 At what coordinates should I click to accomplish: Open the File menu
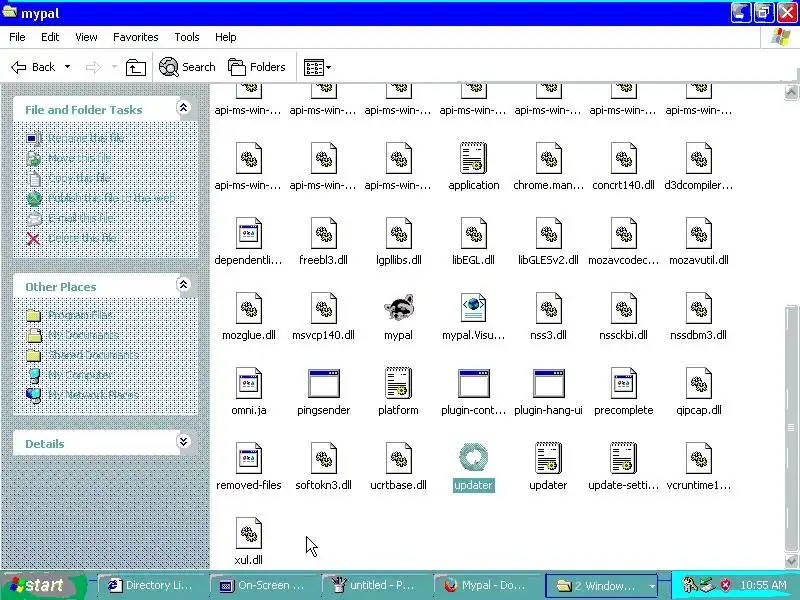17,37
